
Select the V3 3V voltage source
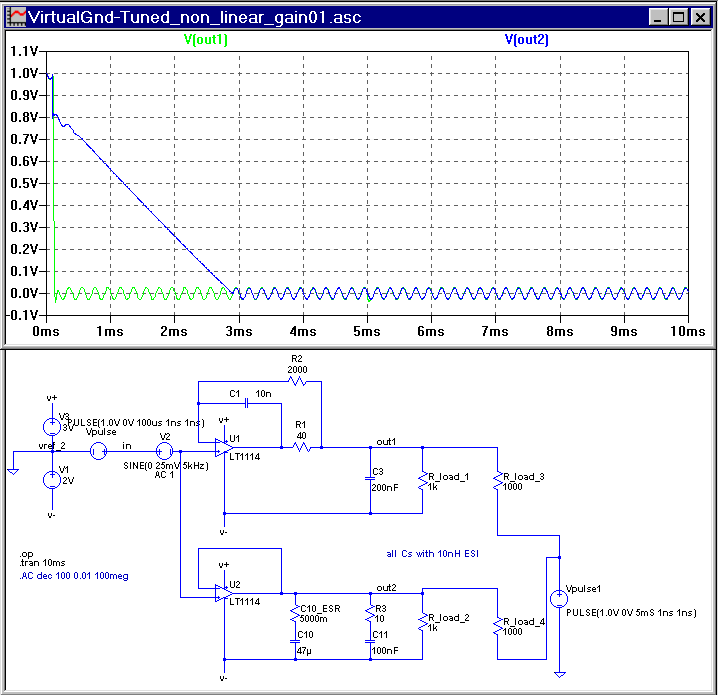pyautogui.click(x=51, y=425)
